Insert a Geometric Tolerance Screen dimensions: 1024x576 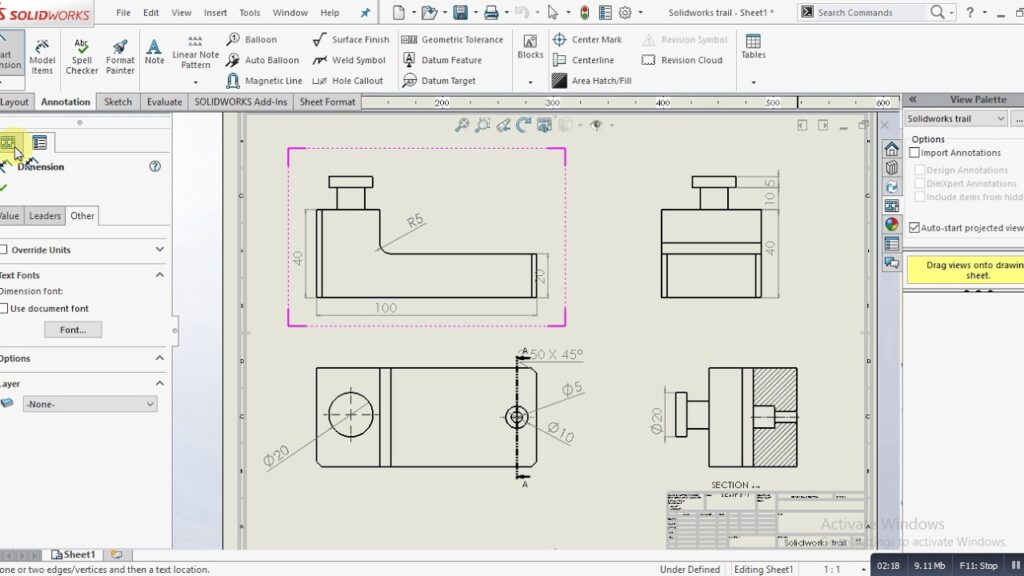pyautogui.click(x=452, y=40)
